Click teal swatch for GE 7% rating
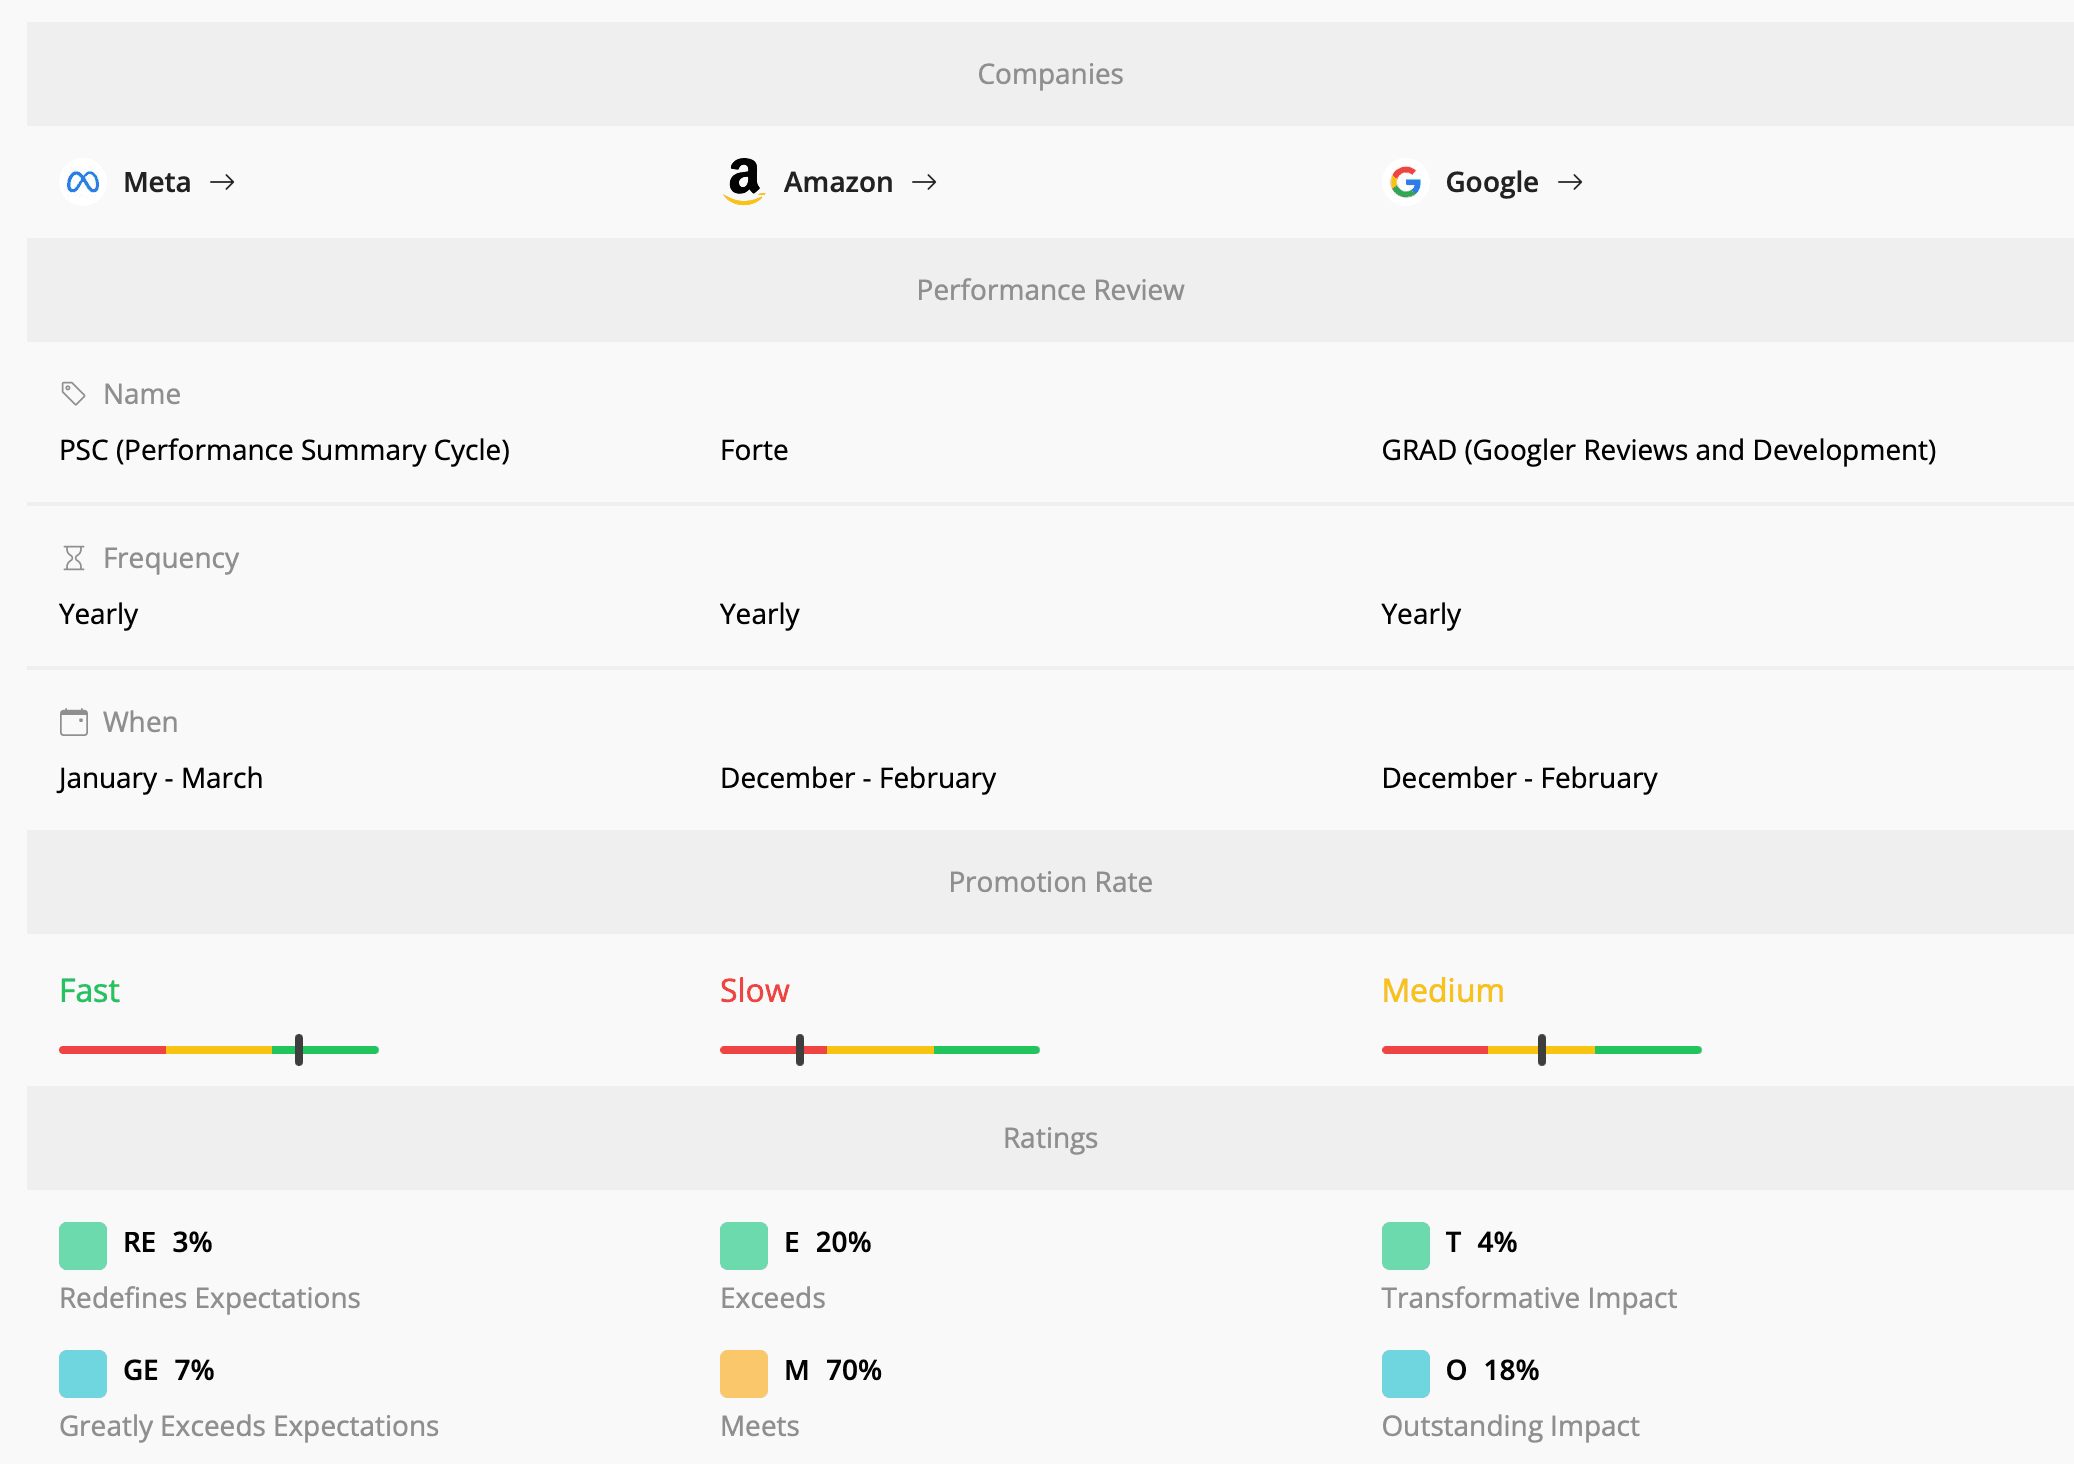2074x1464 pixels. (83, 1373)
